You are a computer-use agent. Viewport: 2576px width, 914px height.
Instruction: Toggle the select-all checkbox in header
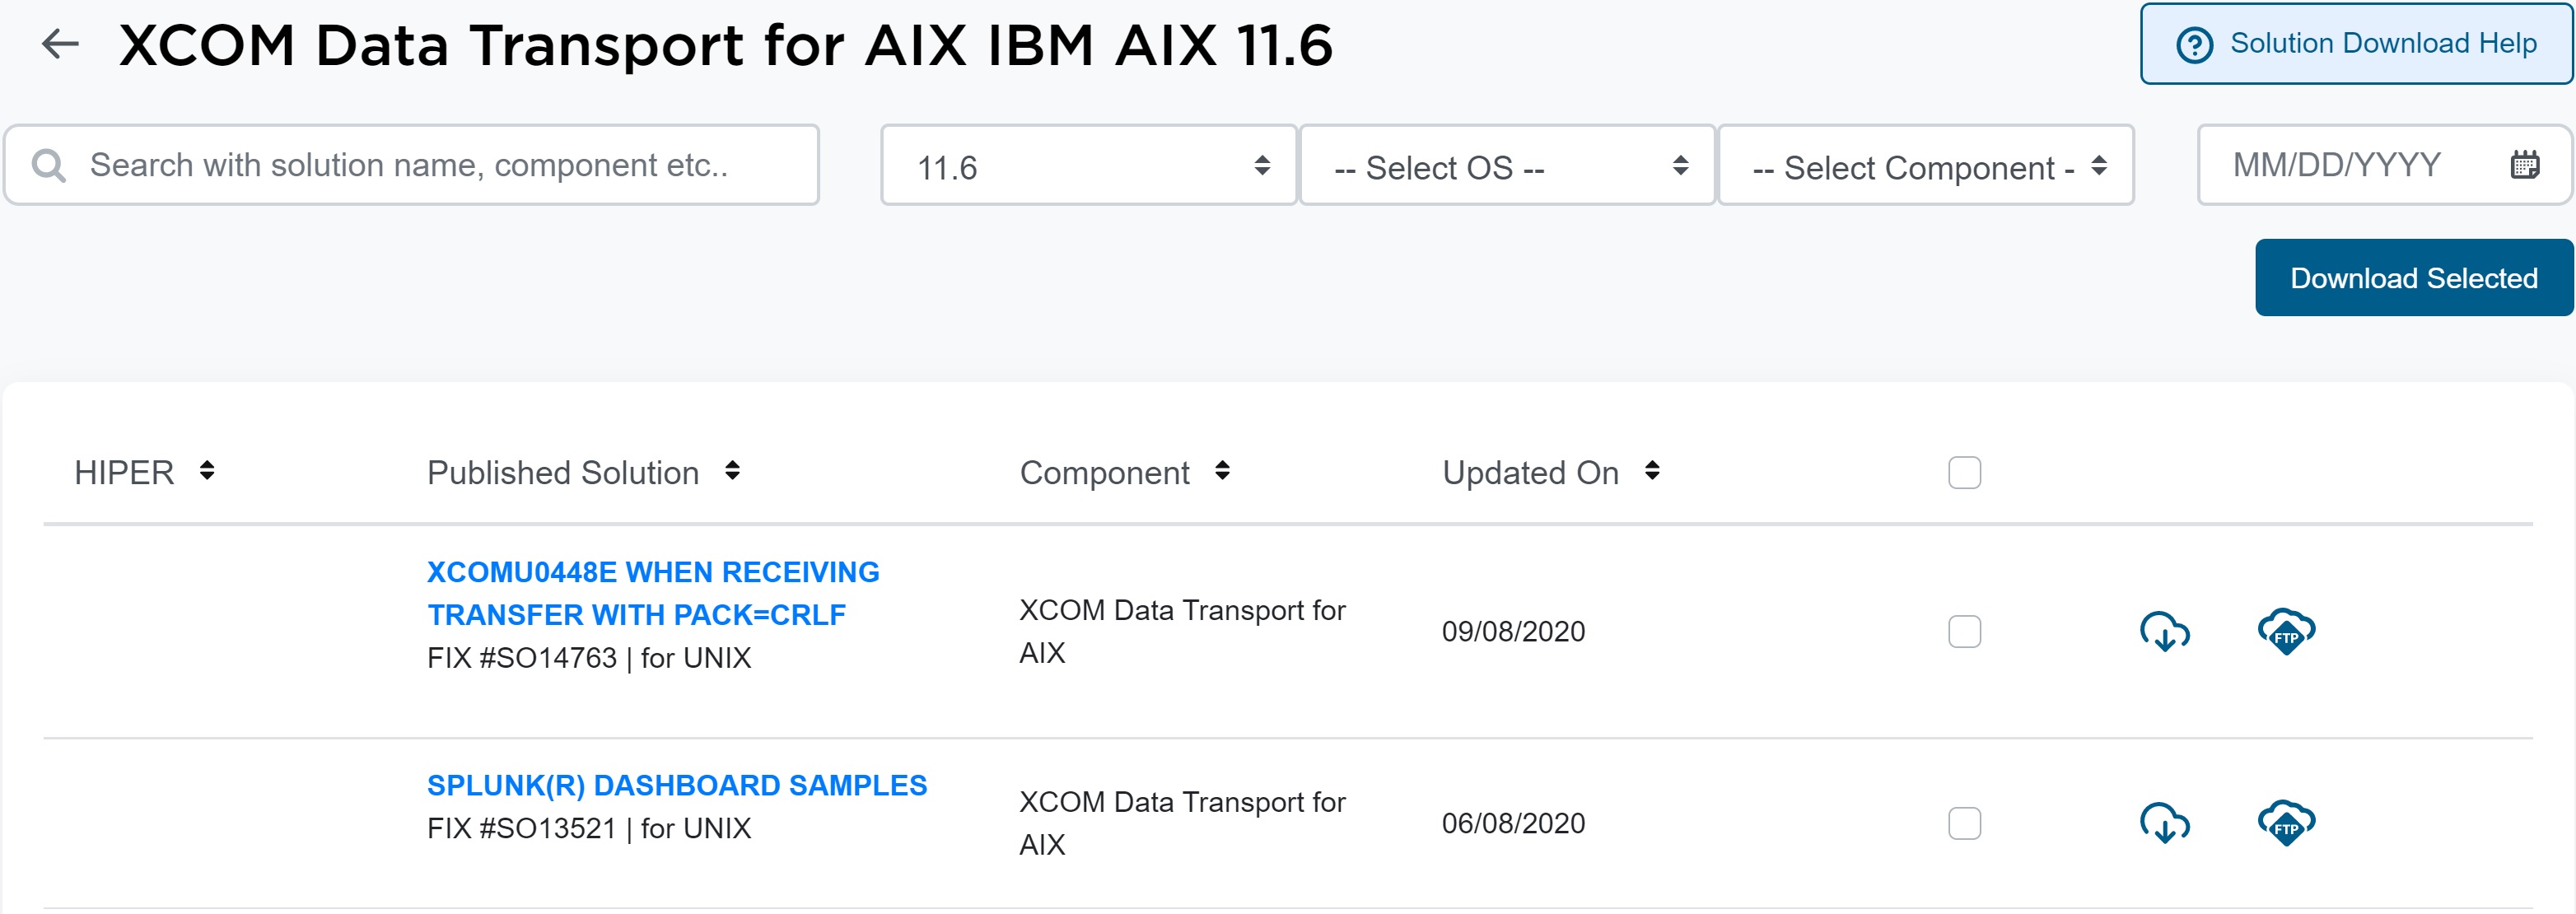pyautogui.click(x=1964, y=473)
